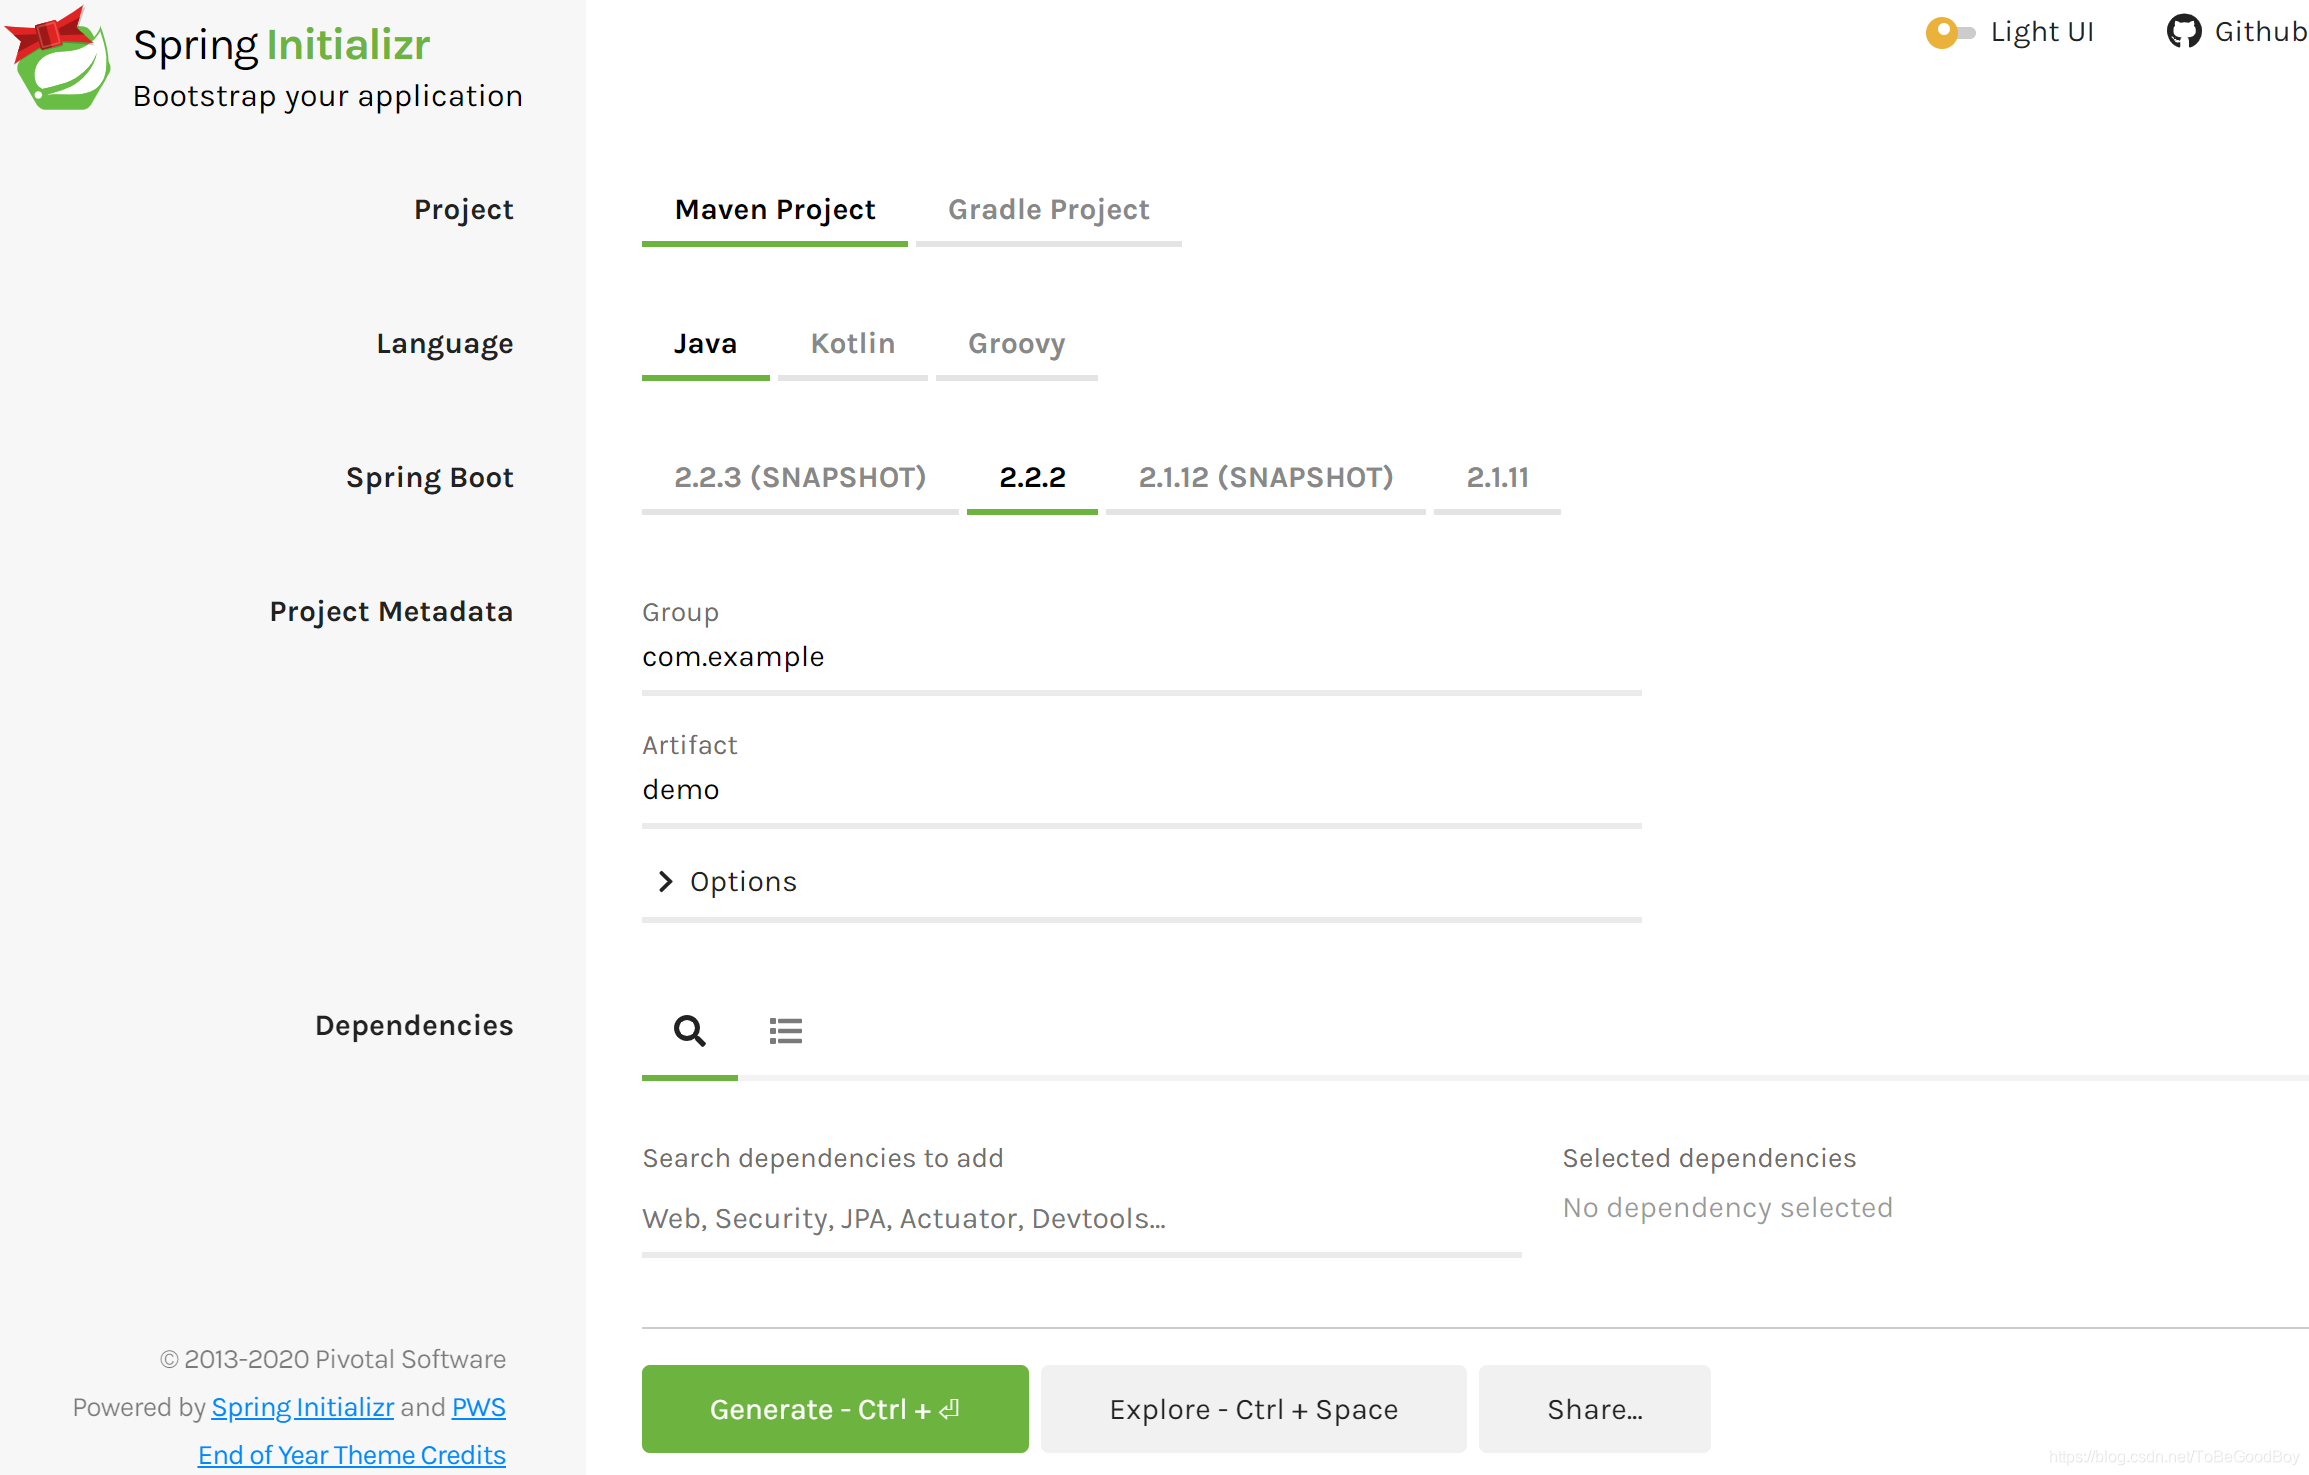Select Spring Boot 2.1.12 (SNAPSHOT)
The image size is (2309, 1475).
[1265, 478]
